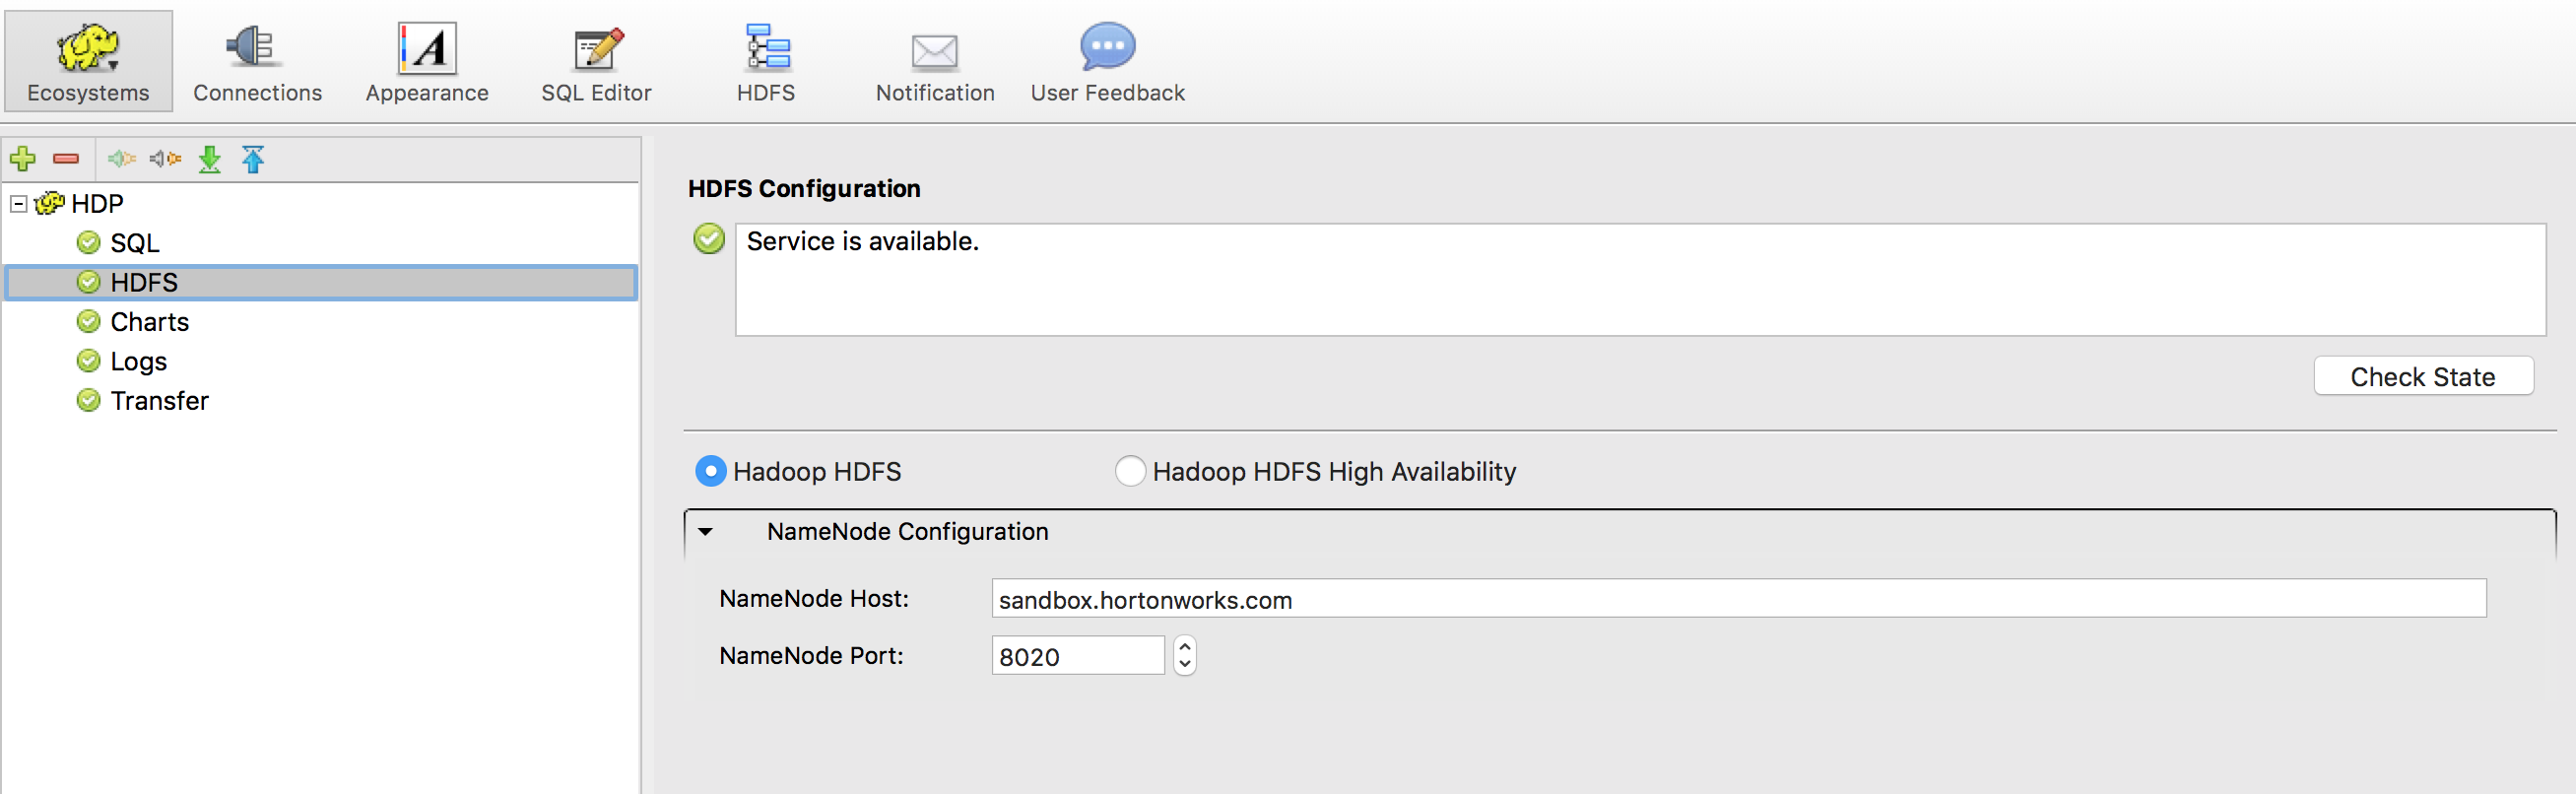This screenshot has height=794, width=2576.
Task: Open the SQL Editor settings
Action: (596, 60)
